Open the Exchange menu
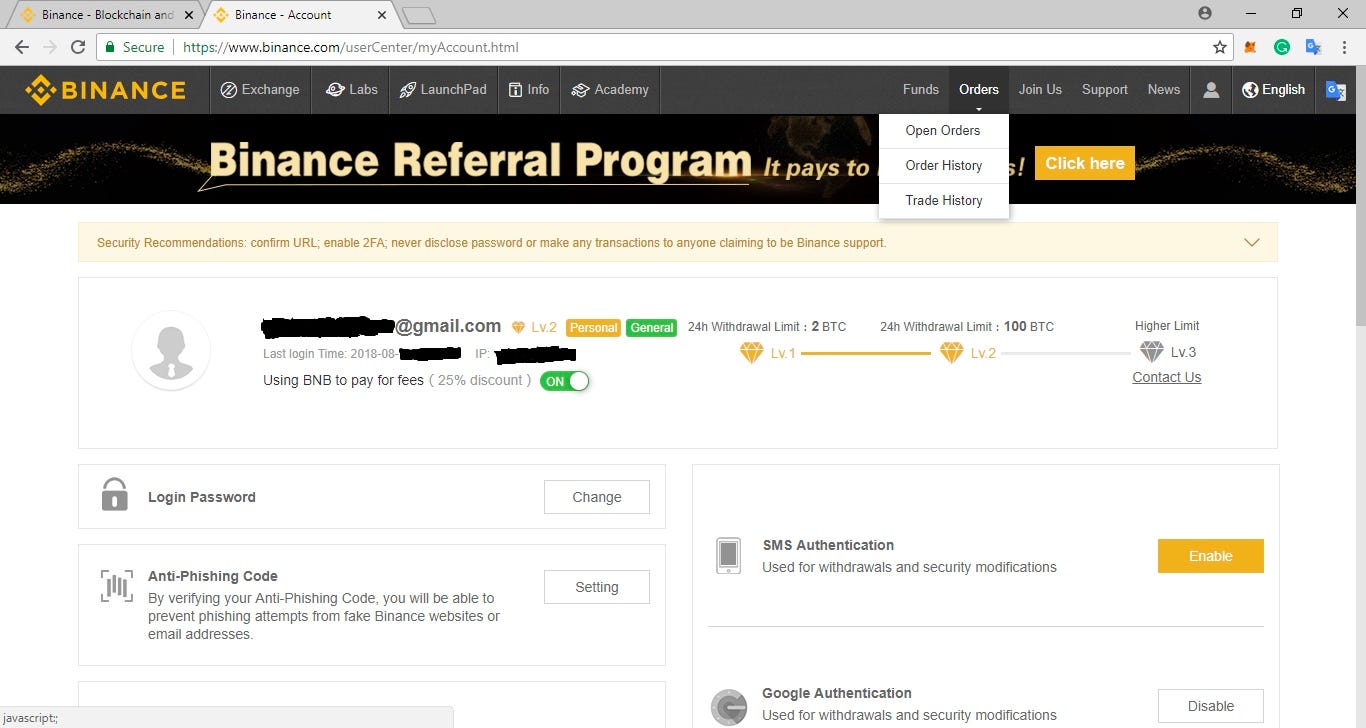Viewport: 1366px width, 728px height. click(260, 90)
